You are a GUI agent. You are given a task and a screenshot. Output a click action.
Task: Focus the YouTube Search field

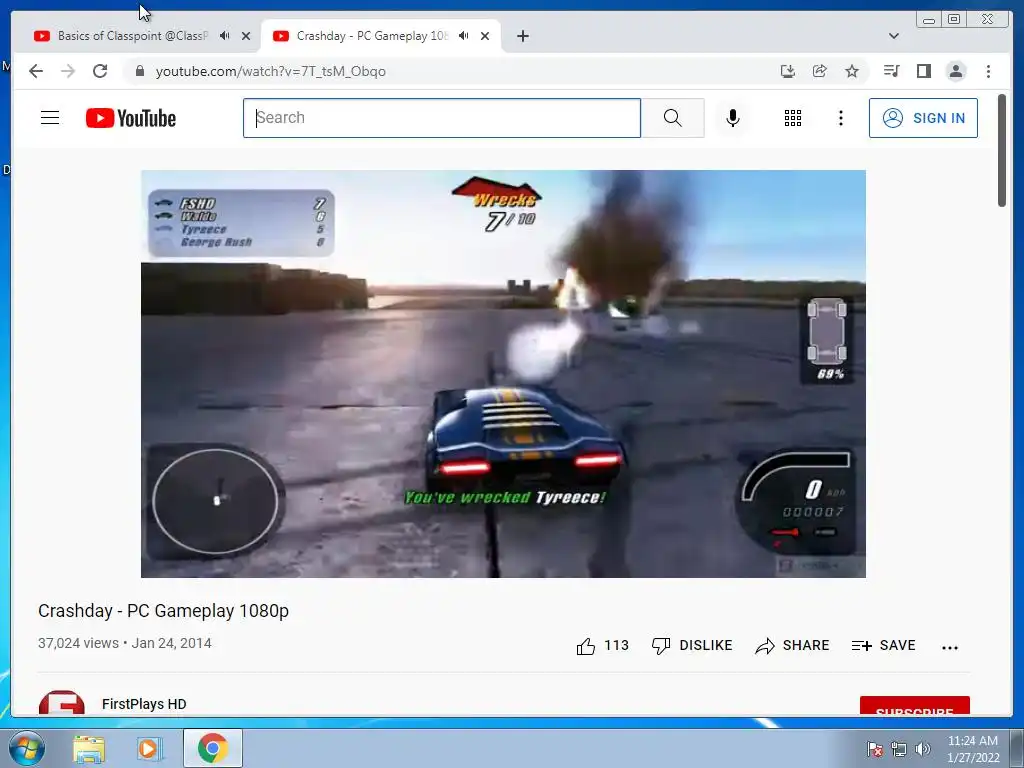pos(442,118)
